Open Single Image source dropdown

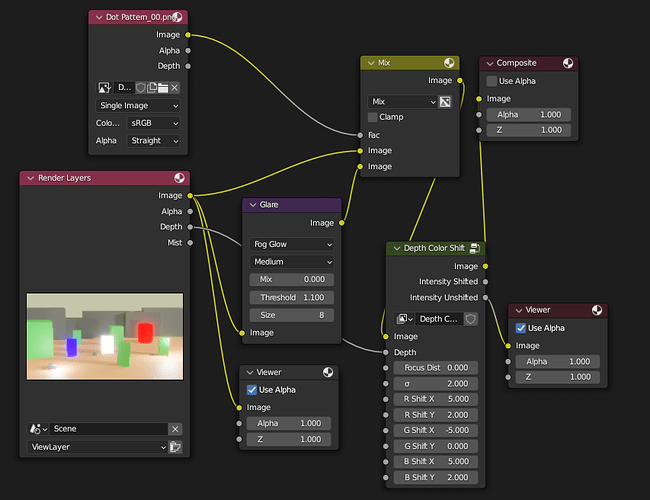pyautogui.click(x=138, y=105)
